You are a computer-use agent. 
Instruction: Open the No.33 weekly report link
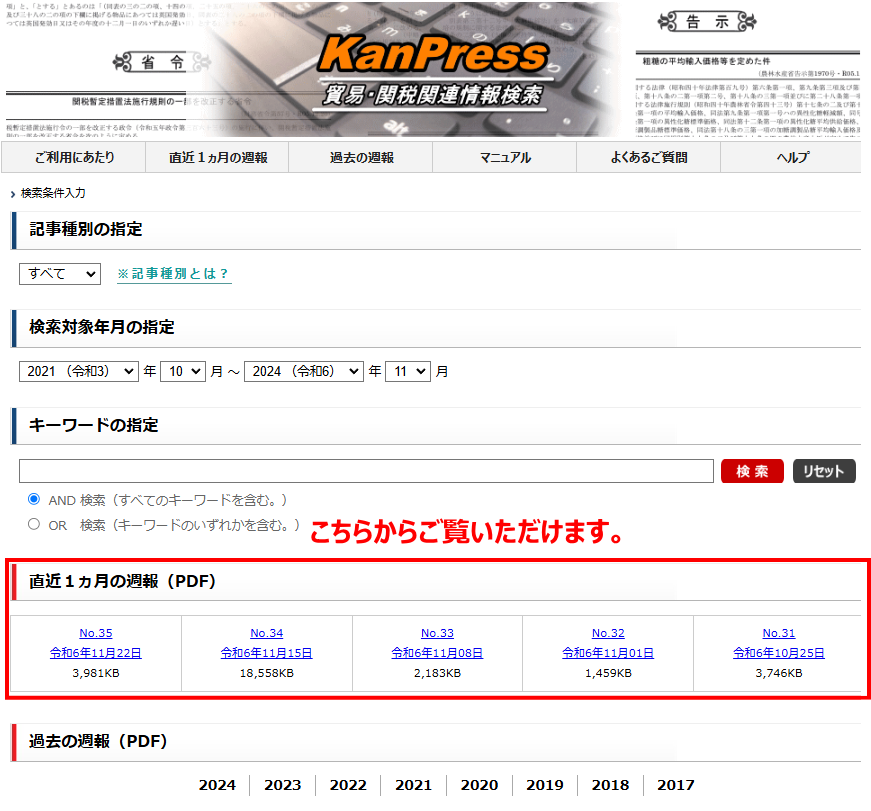[437, 633]
